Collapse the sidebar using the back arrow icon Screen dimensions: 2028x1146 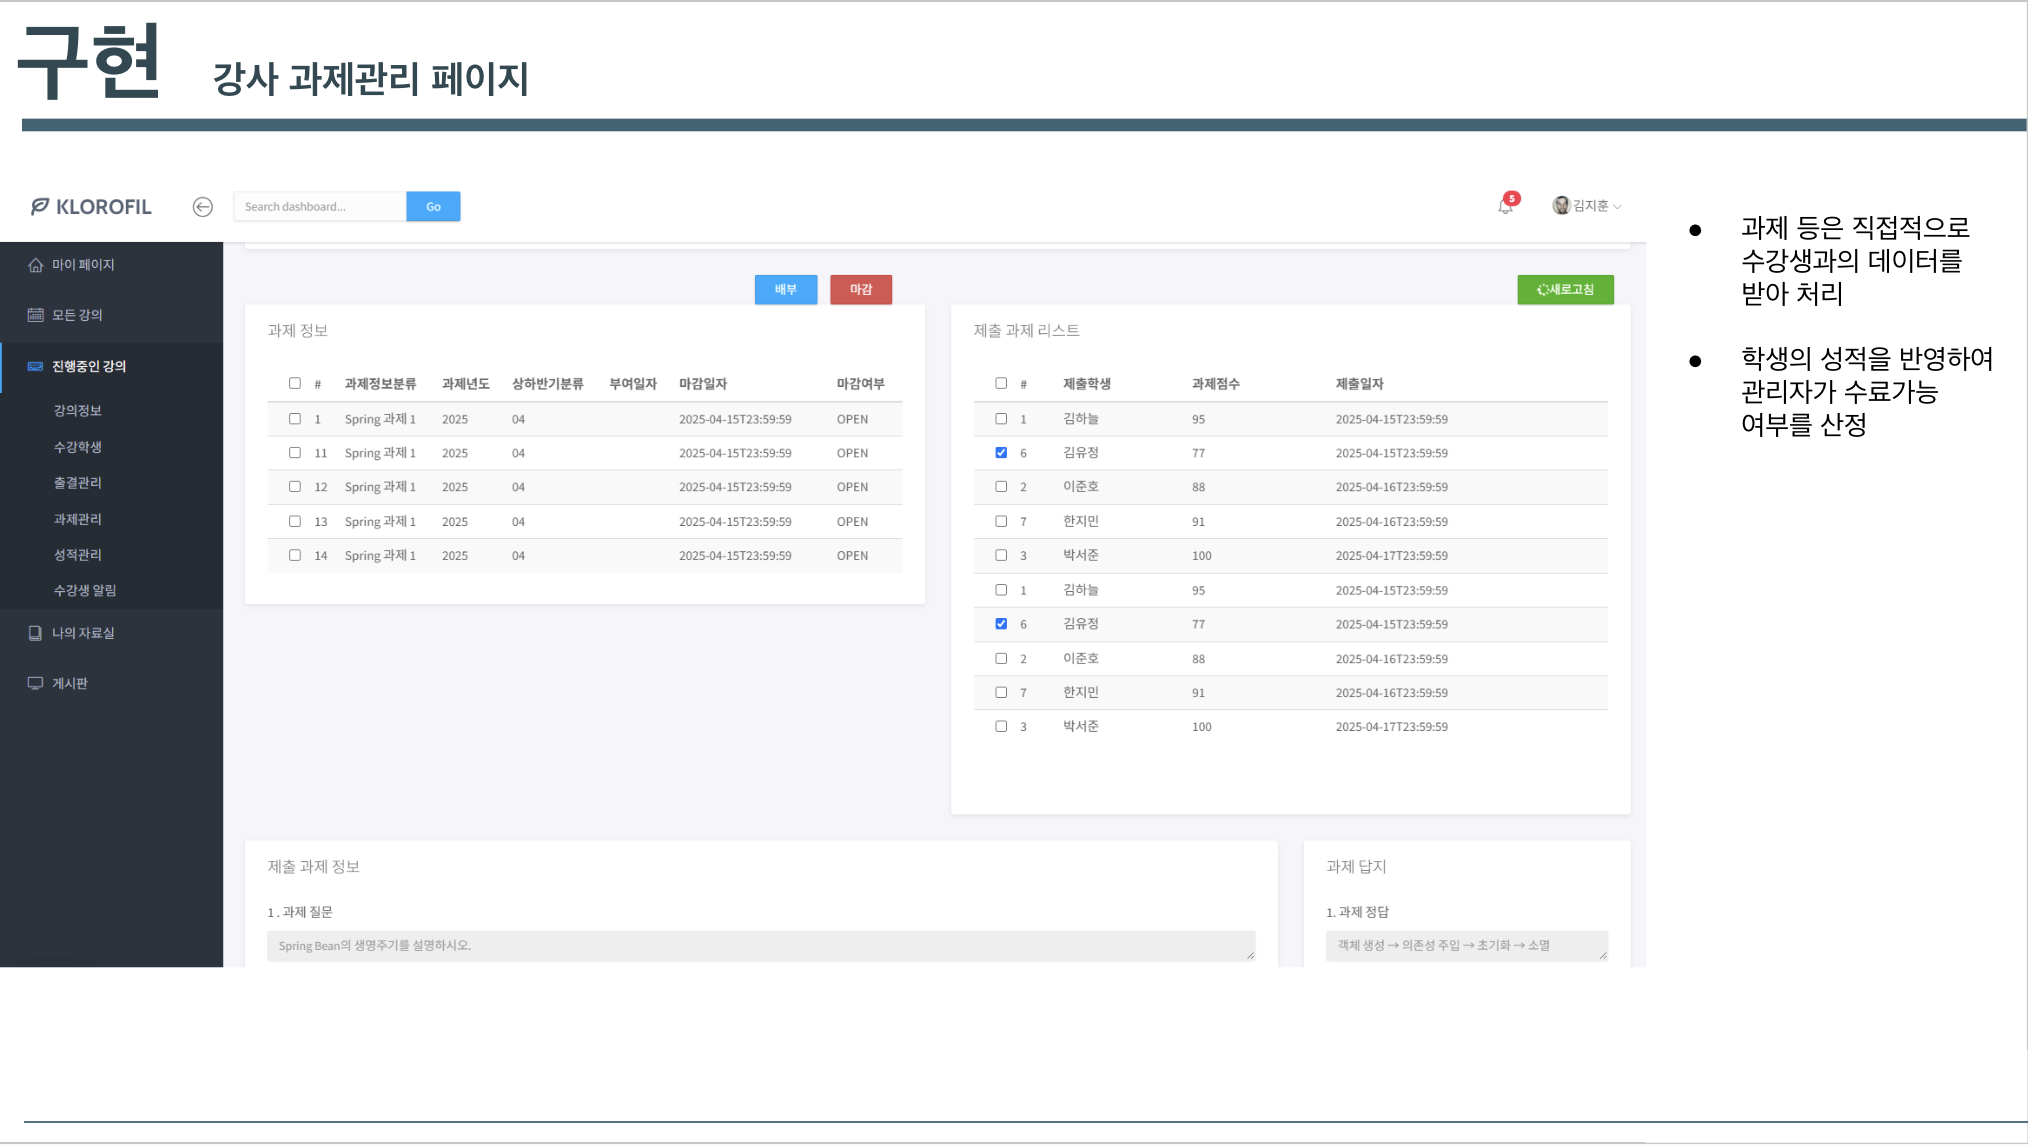point(203,207)
